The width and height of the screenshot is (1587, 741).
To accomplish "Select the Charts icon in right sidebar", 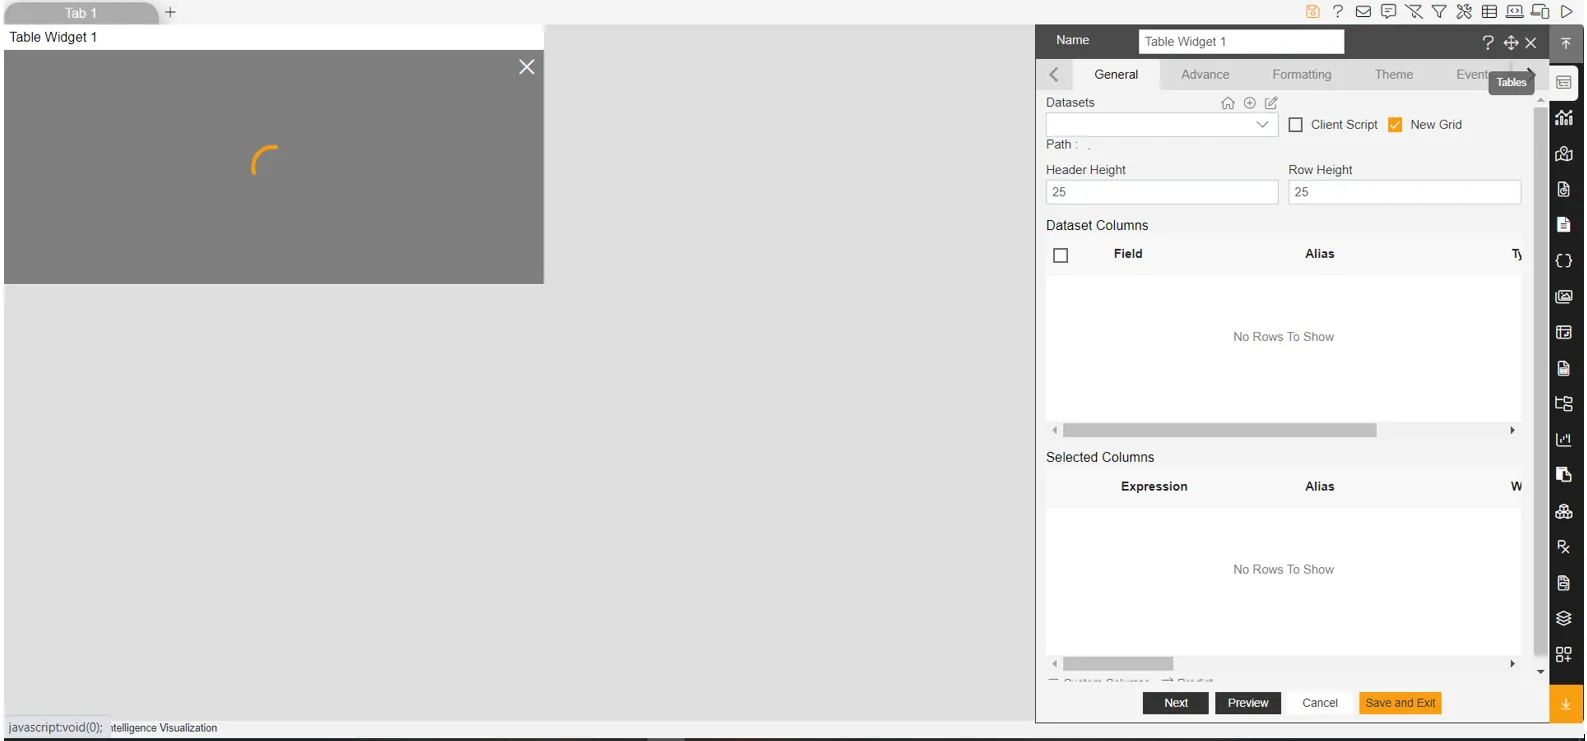I will 1564,118.
